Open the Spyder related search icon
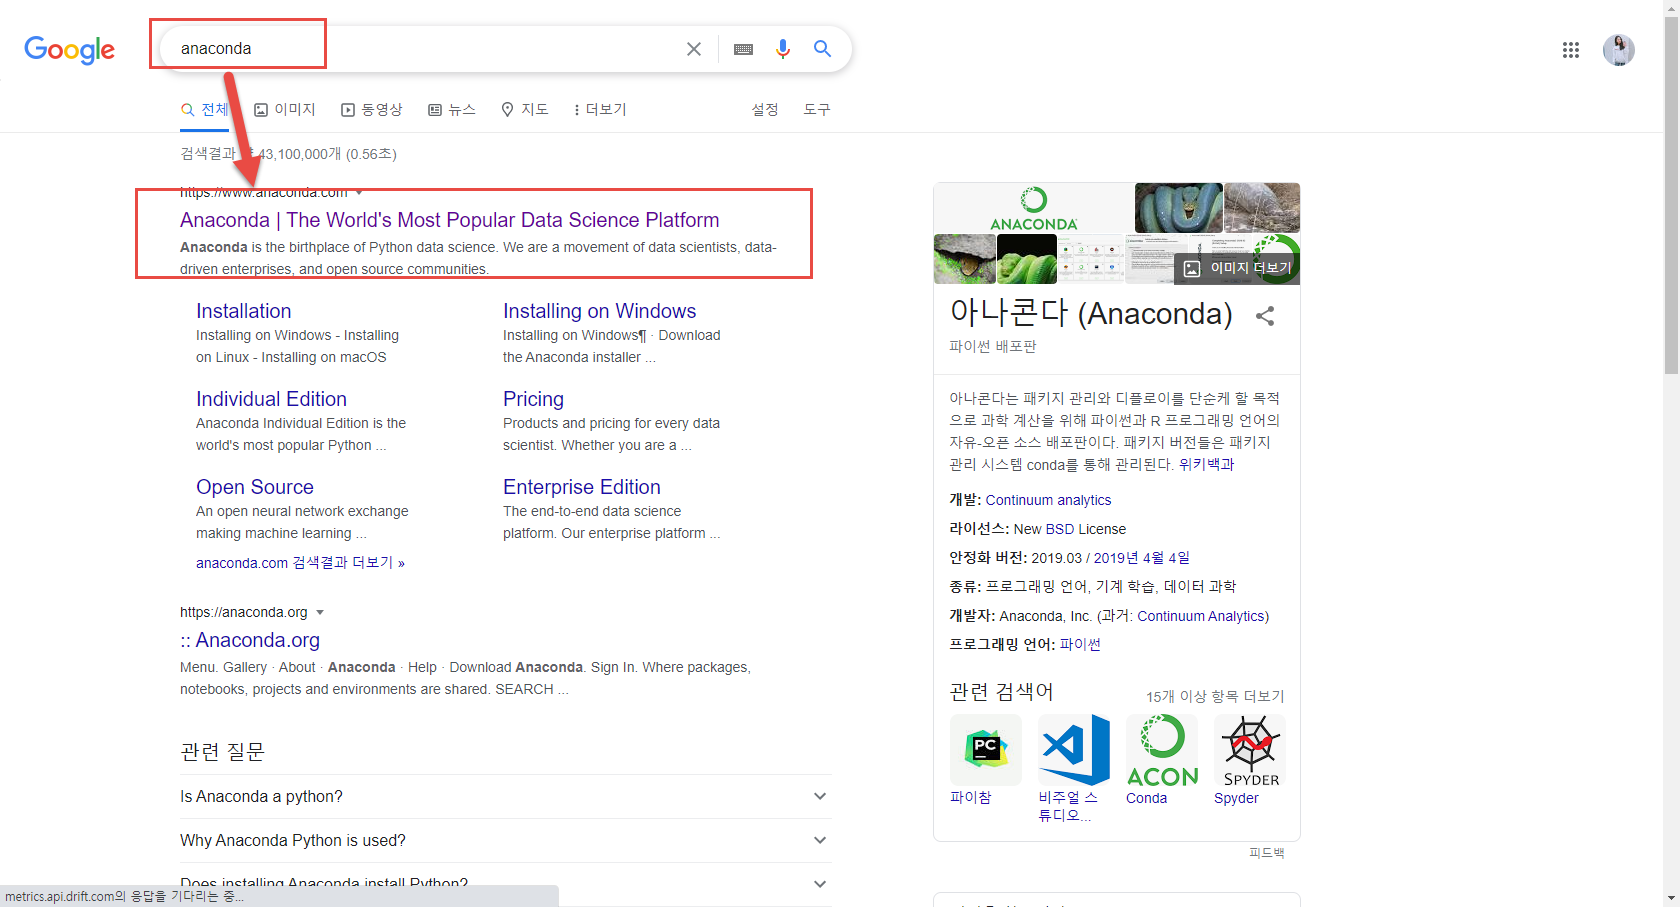 tap(1250, 749)
